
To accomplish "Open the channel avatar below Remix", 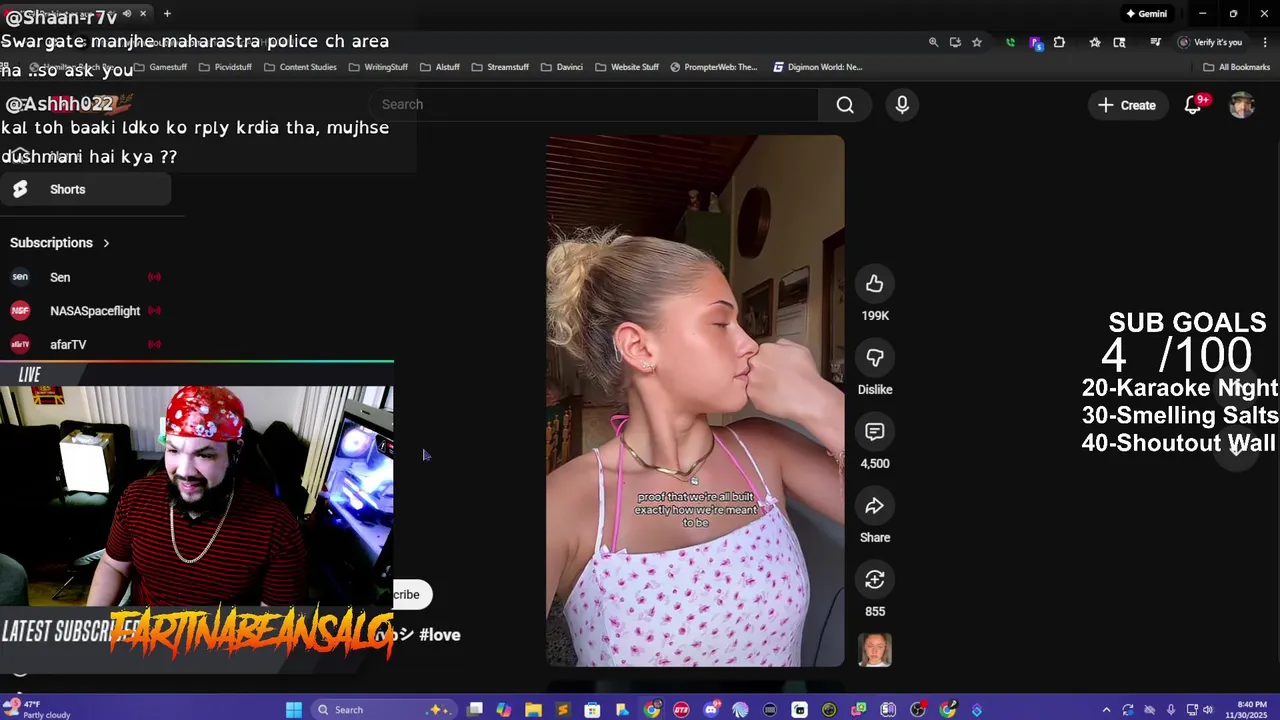I will tap(874, 650).
